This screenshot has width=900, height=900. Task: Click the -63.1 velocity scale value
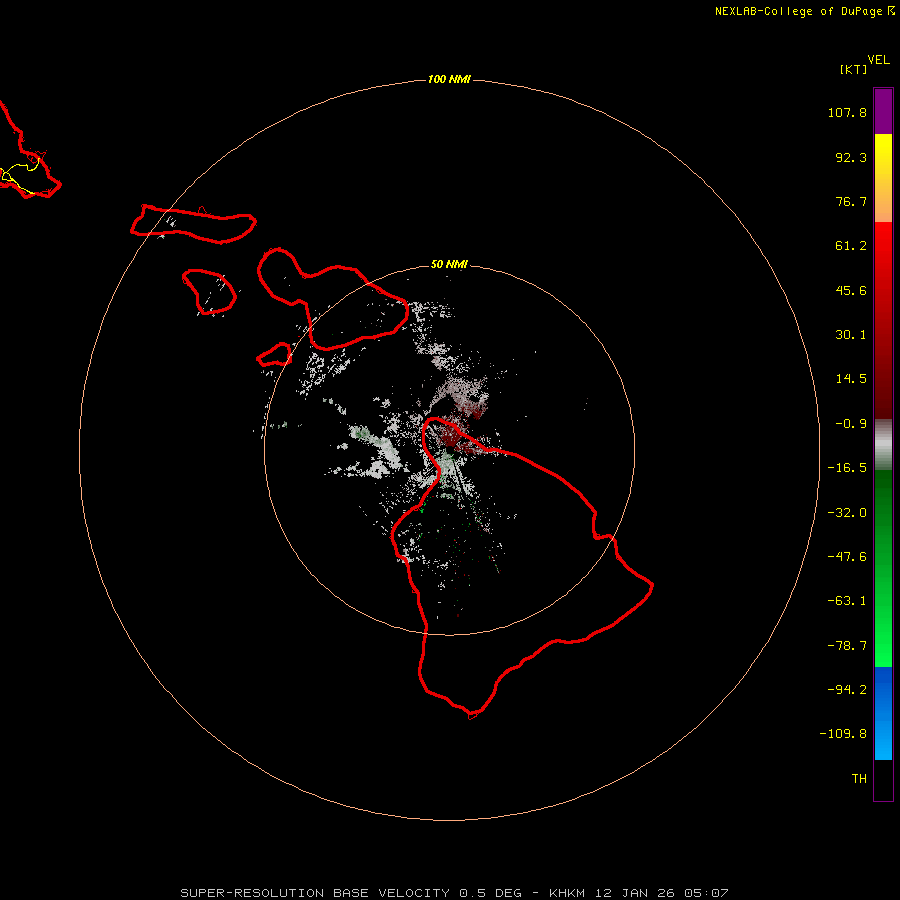(x=847, y=601)
